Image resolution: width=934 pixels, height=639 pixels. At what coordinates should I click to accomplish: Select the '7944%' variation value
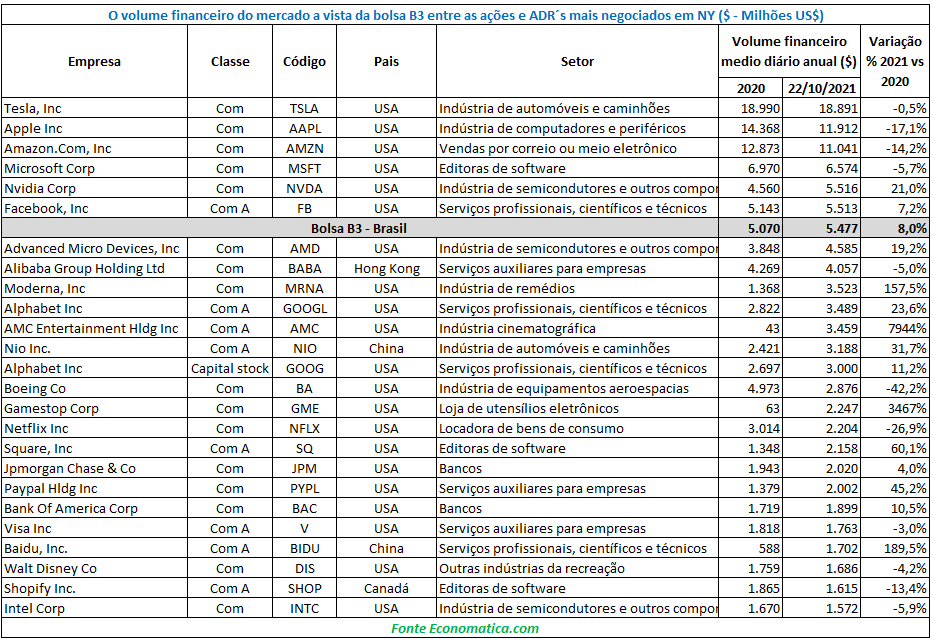coord(907,329)
